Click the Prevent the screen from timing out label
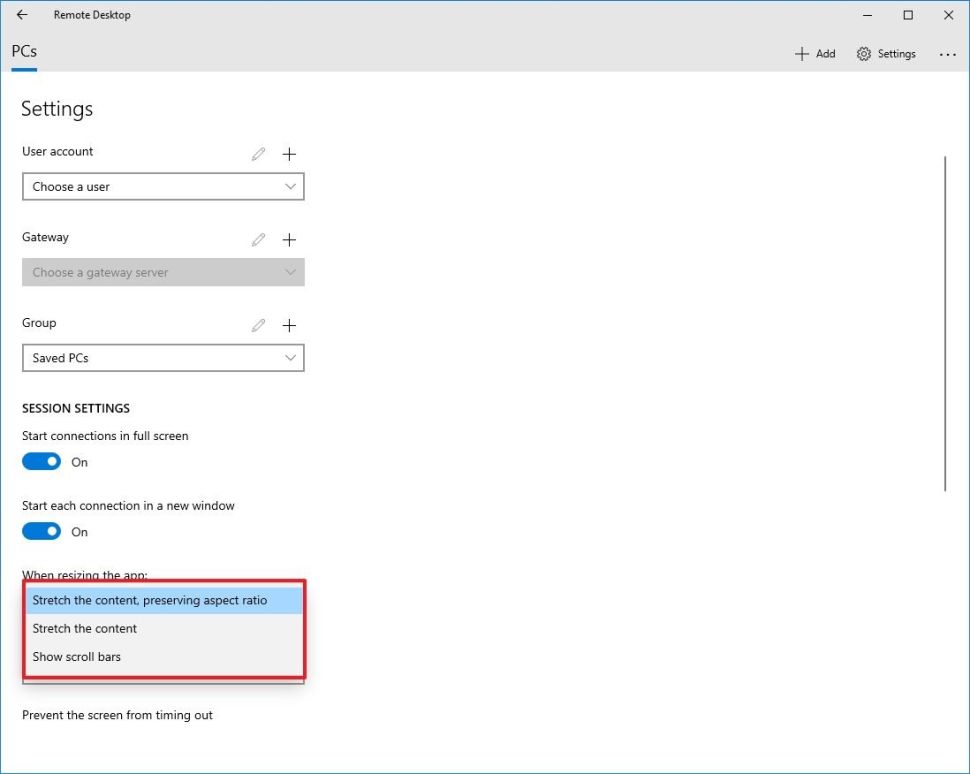 coord(118,715)
